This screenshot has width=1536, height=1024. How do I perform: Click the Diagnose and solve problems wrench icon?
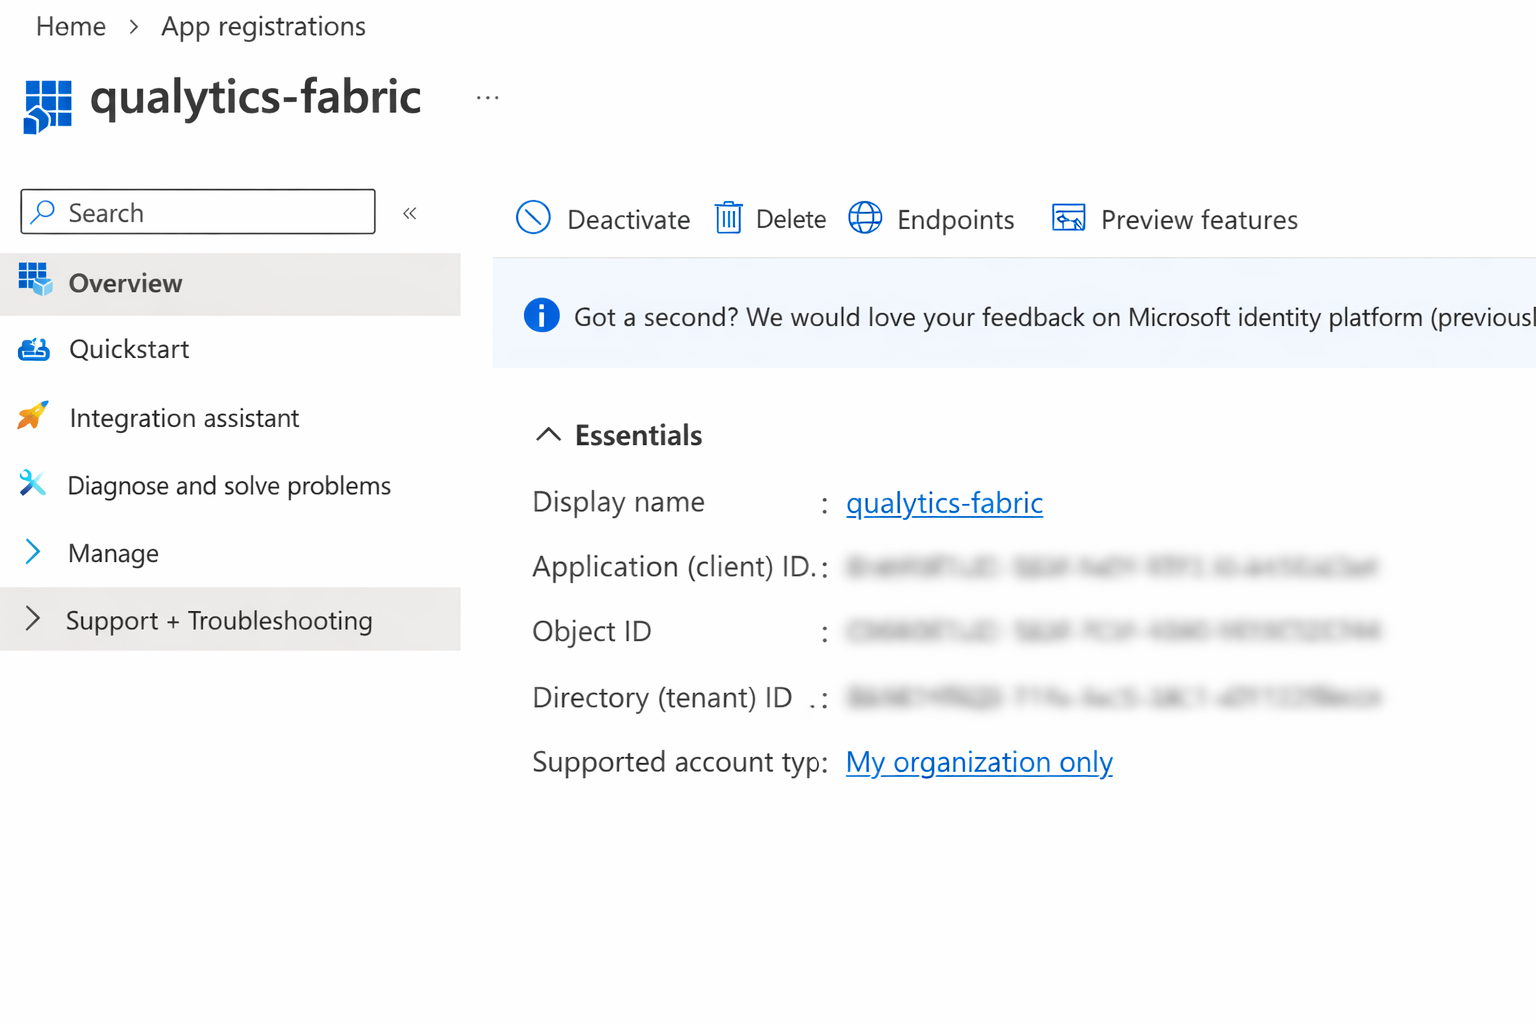[x=33, y=484]
